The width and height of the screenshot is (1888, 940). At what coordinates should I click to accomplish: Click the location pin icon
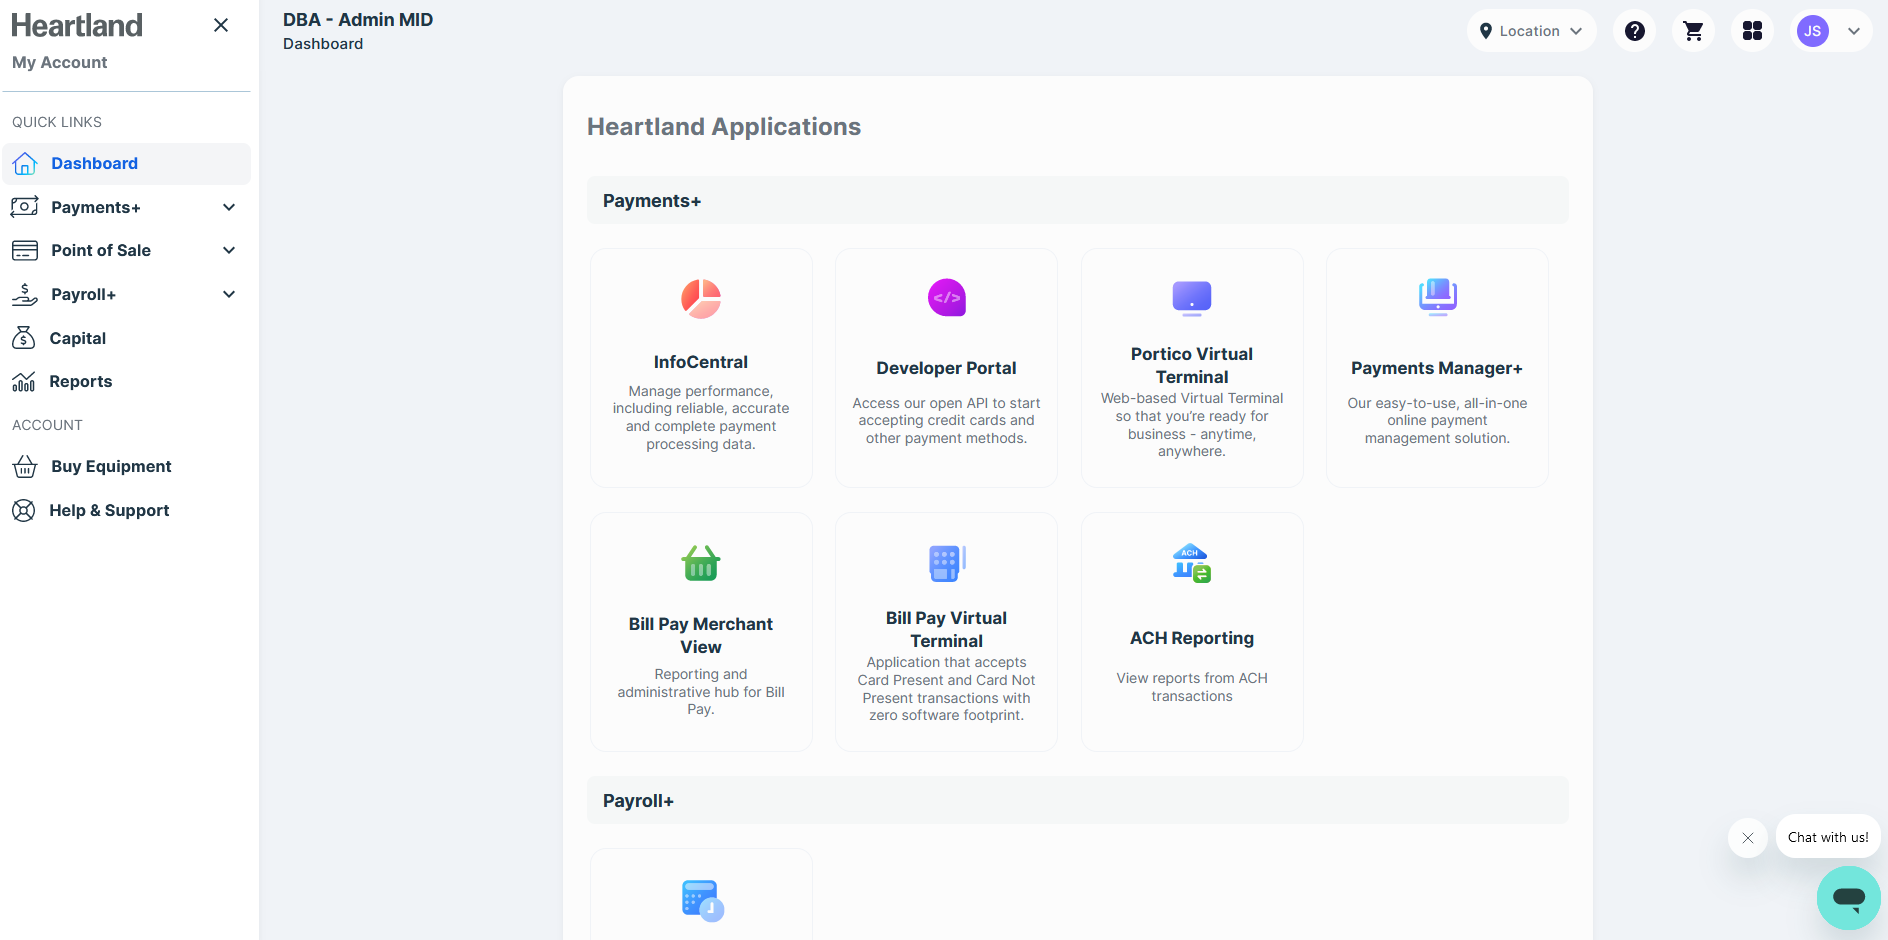[1486, 31]
